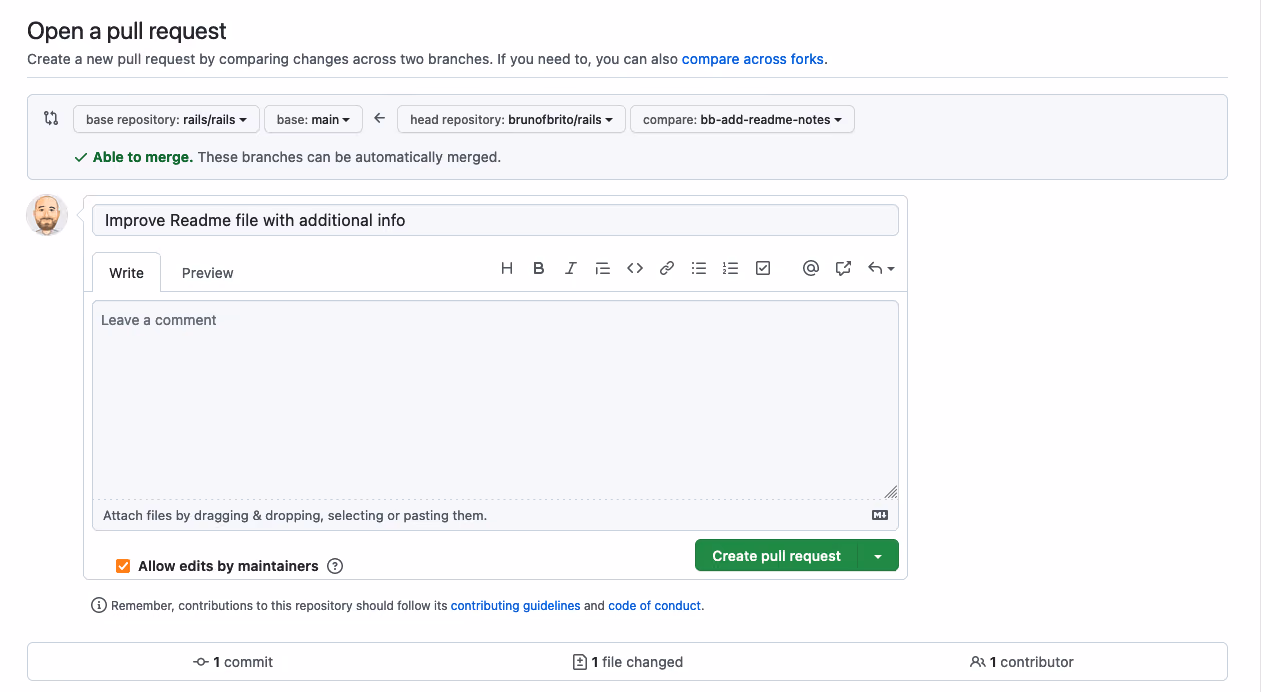Click Attach files by dragging text
Viewport: 1261px width, 692px height.
295,516
